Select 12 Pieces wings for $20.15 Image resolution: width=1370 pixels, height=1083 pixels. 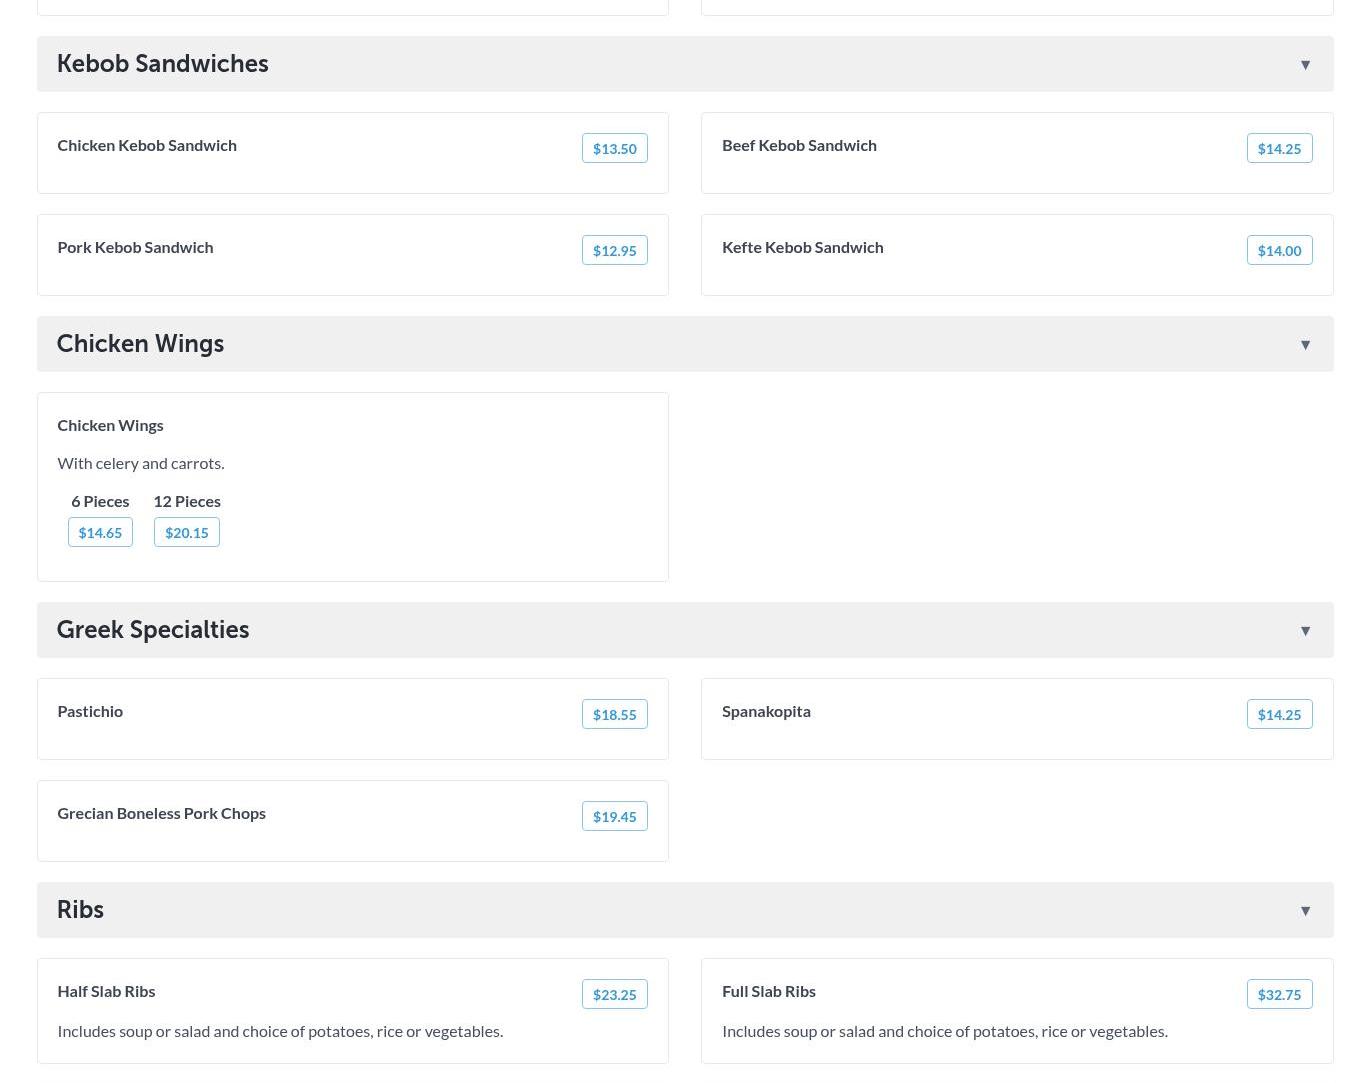187,533
